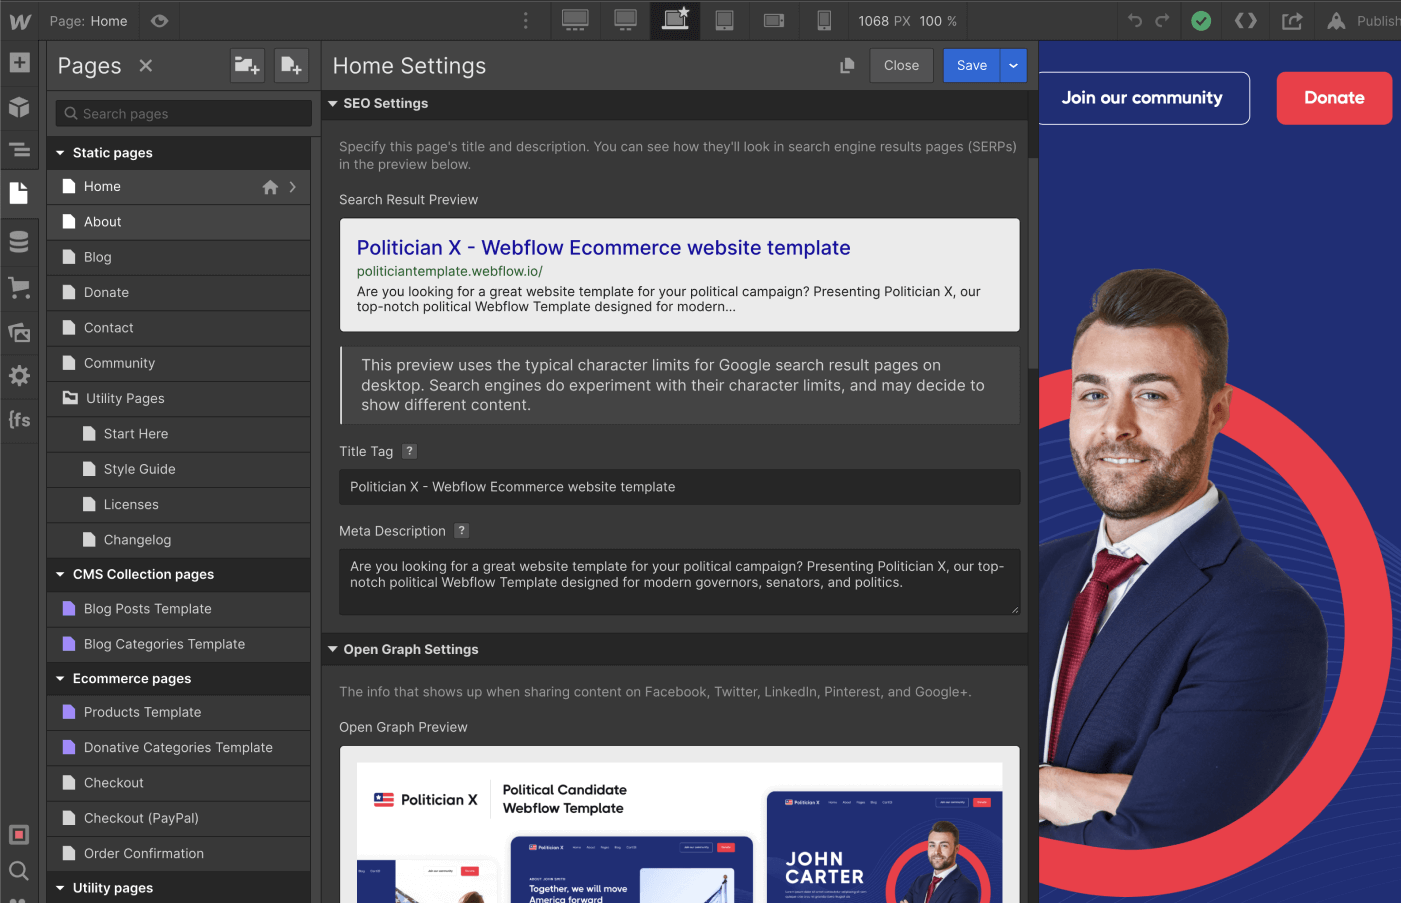Close the Home Settings panel
Image resolution: width=1402 pixels, height=904 pixels.
[901, 65]
